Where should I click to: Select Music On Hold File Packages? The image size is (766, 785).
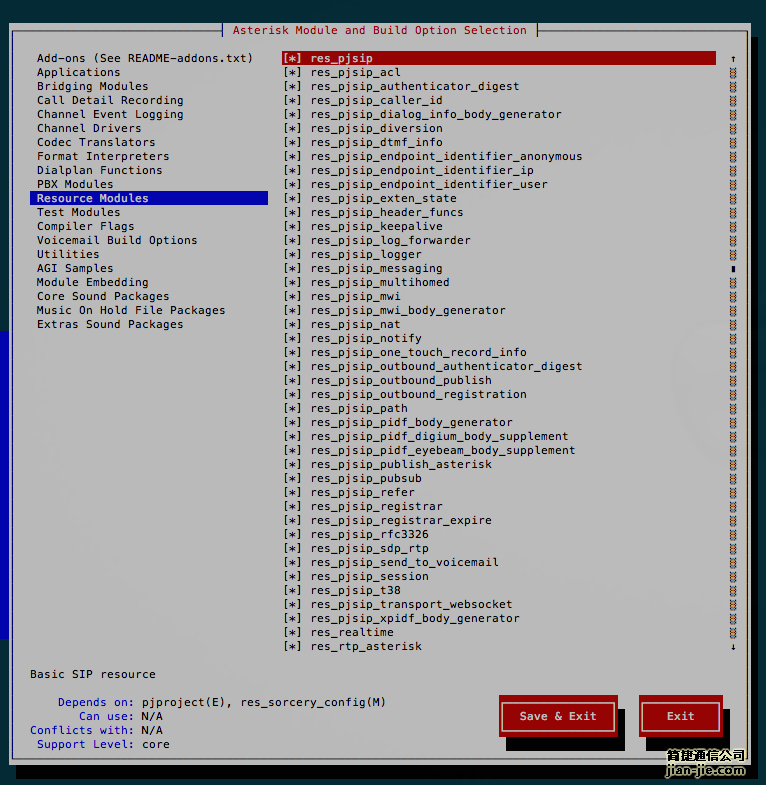coord(131,310)
